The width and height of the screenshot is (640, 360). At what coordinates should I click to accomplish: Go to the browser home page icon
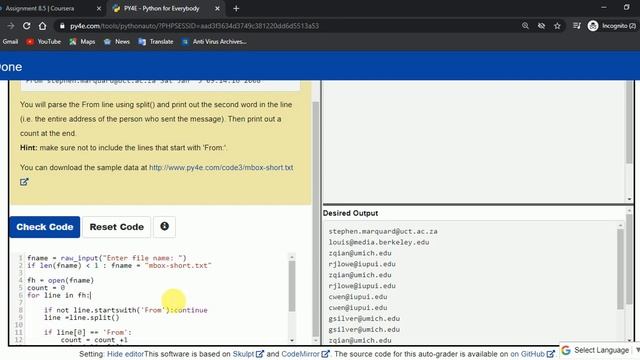coord(42,26)
